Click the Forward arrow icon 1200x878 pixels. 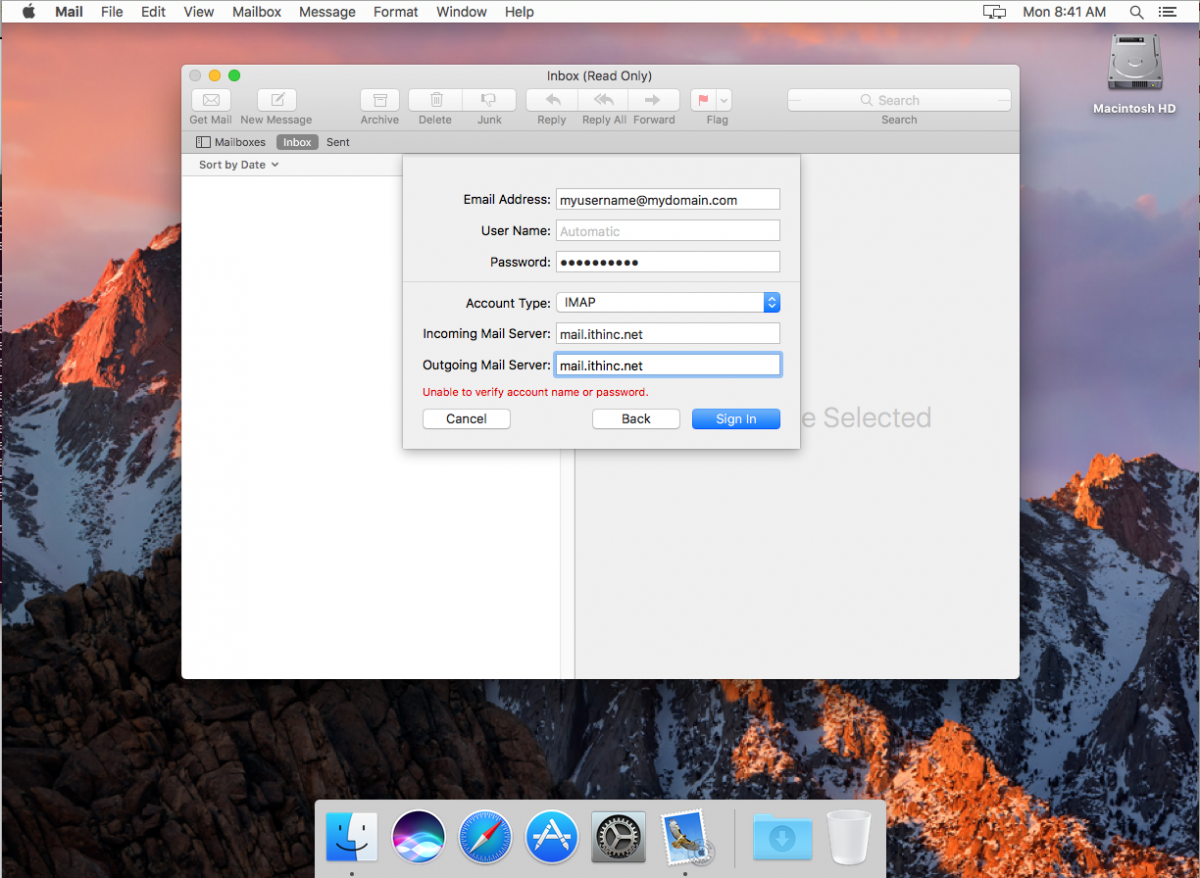point(654,100)
